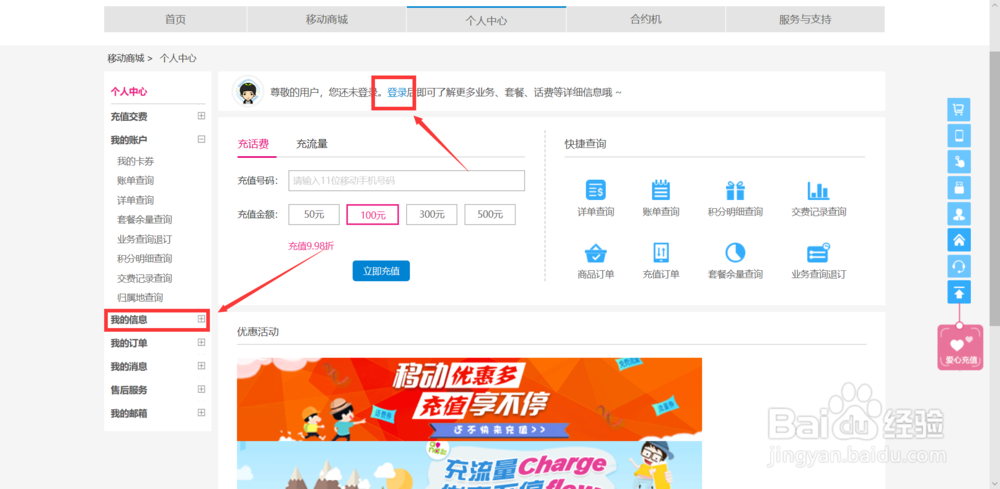The height and width of the screenshot is (489, 1000).
Task: Click the user avatar image
Action: (x=247, y=92)
